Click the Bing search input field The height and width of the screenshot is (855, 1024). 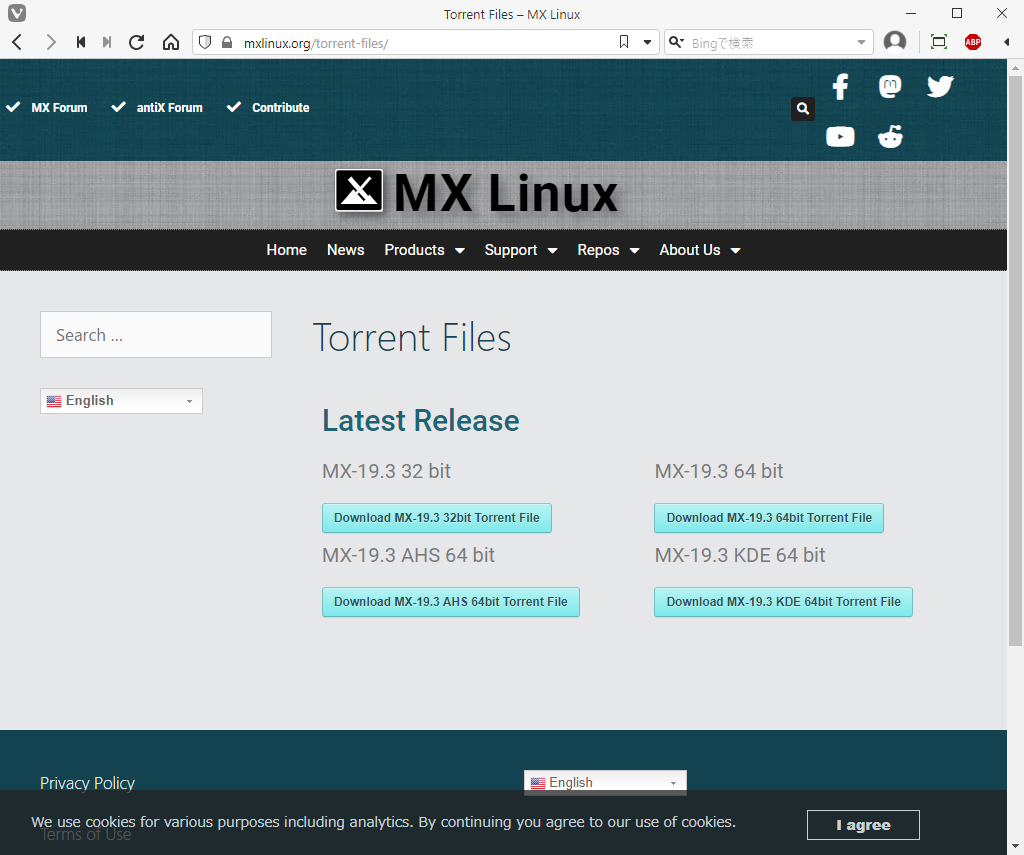[771, 43]
